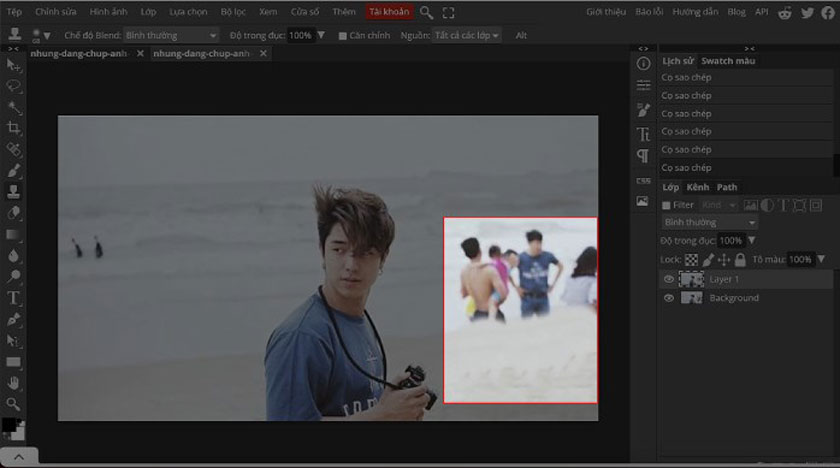Toggle lock position icon

click(724, 260)
